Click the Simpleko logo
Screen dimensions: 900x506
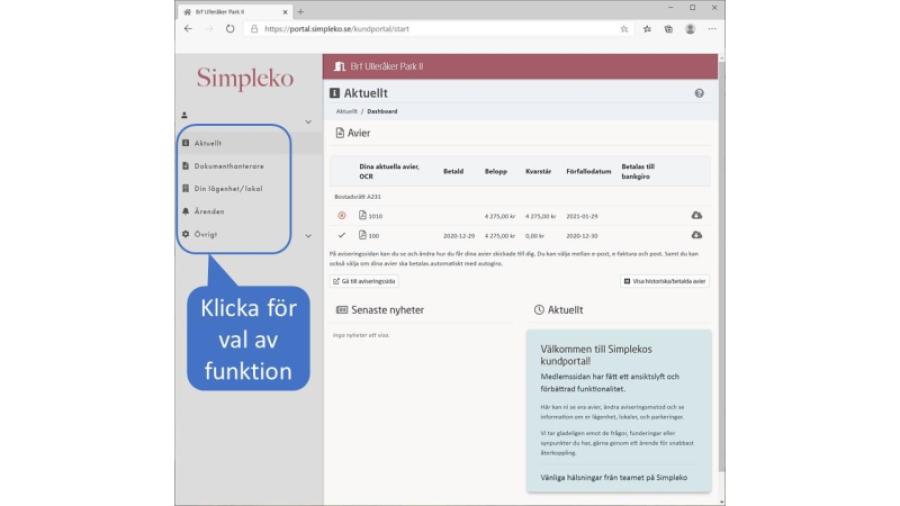[245, 78]
